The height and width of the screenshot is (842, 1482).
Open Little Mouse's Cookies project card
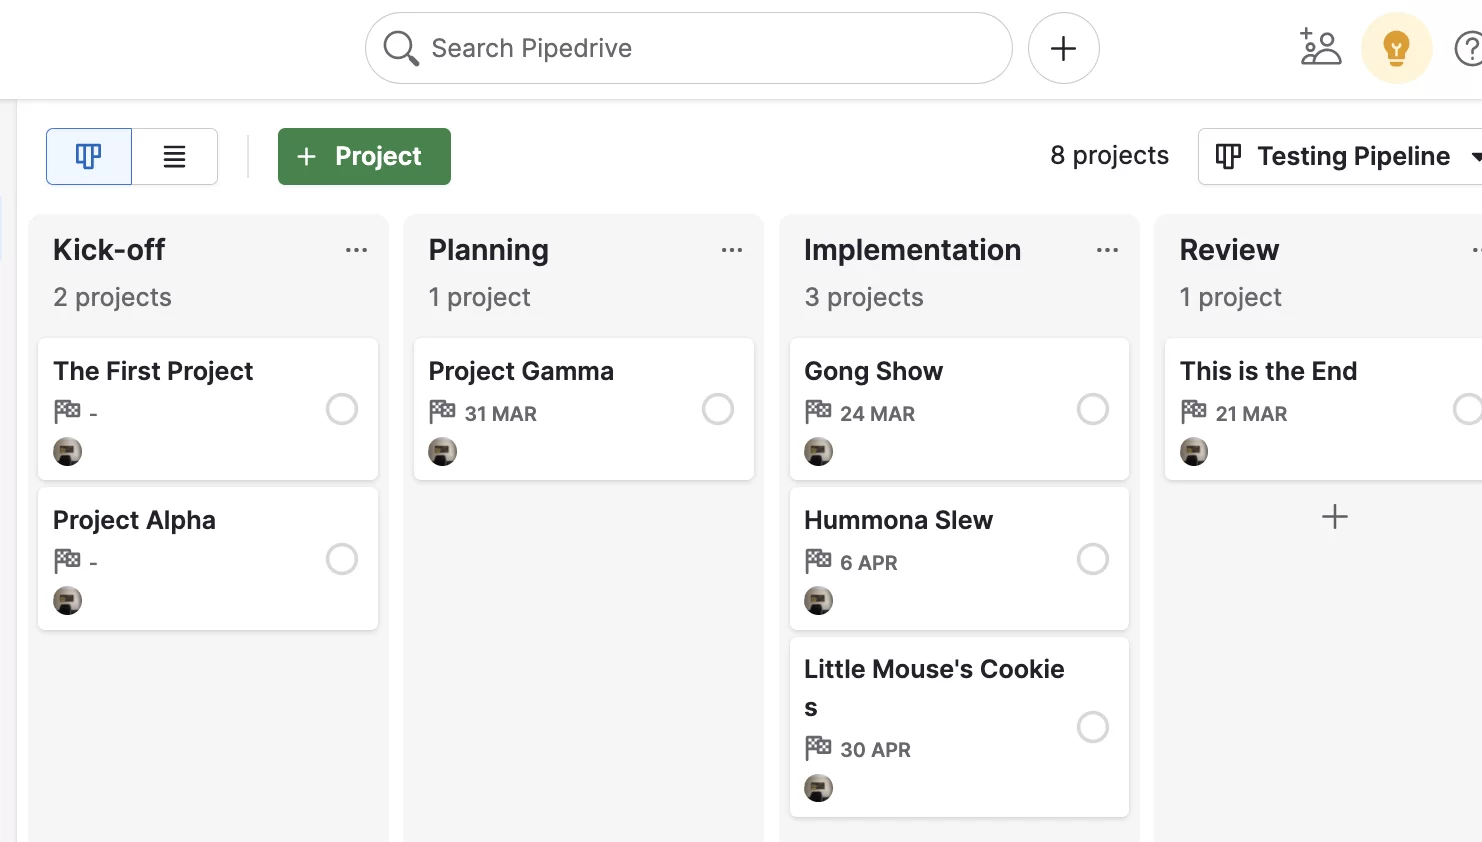(x=959, y=727)
